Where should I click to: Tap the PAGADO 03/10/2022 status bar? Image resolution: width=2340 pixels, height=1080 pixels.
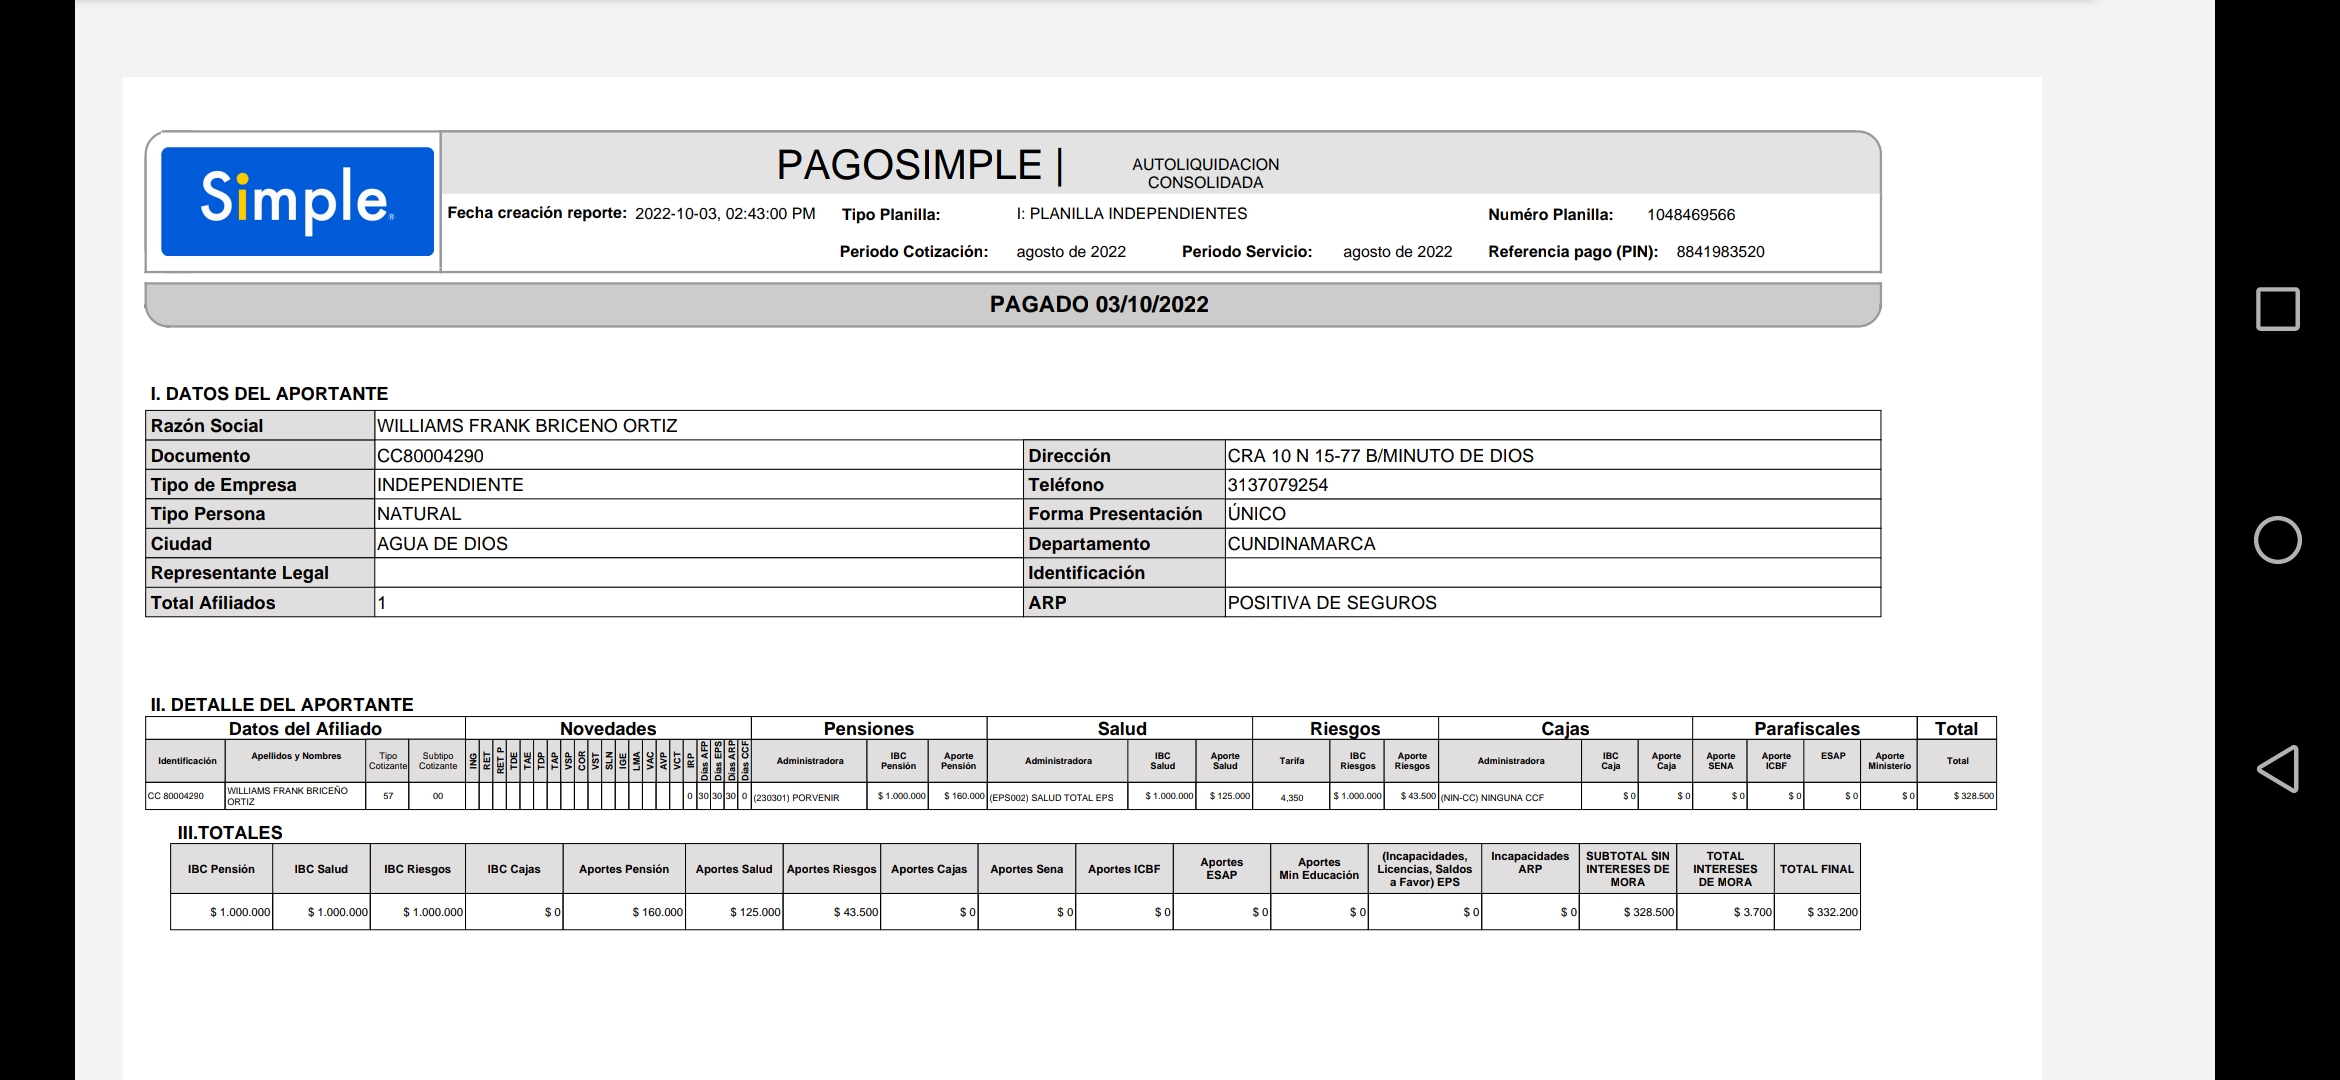pyautogui.click(x=1098, y=305)
